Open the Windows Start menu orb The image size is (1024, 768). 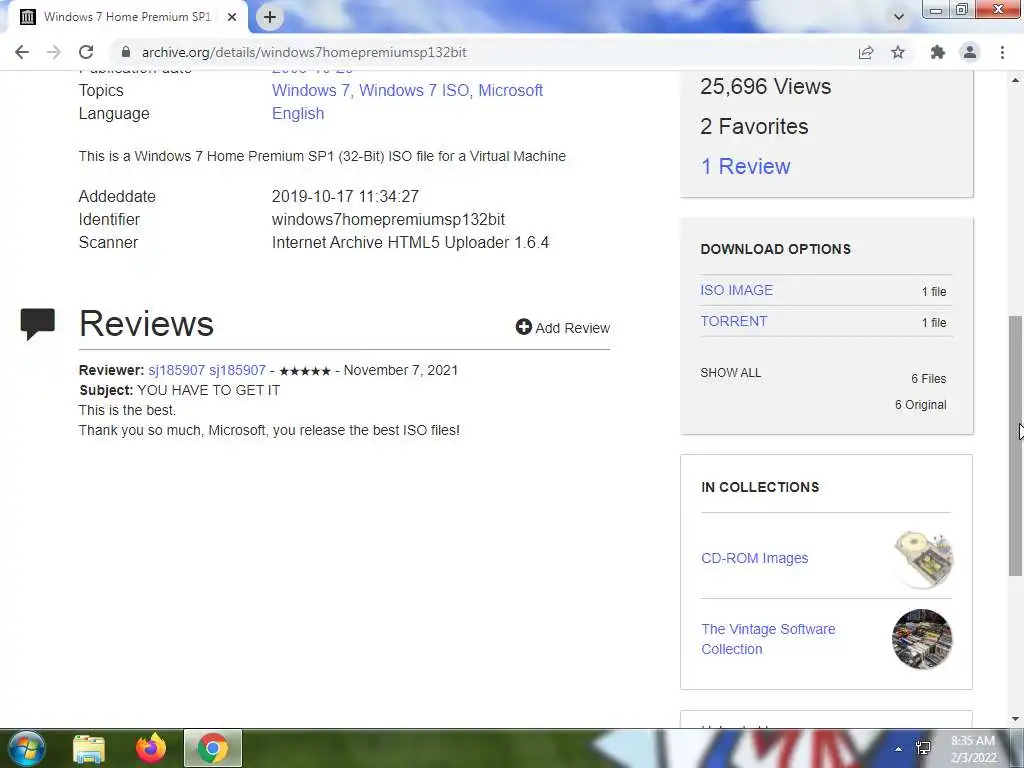(27, 748)
